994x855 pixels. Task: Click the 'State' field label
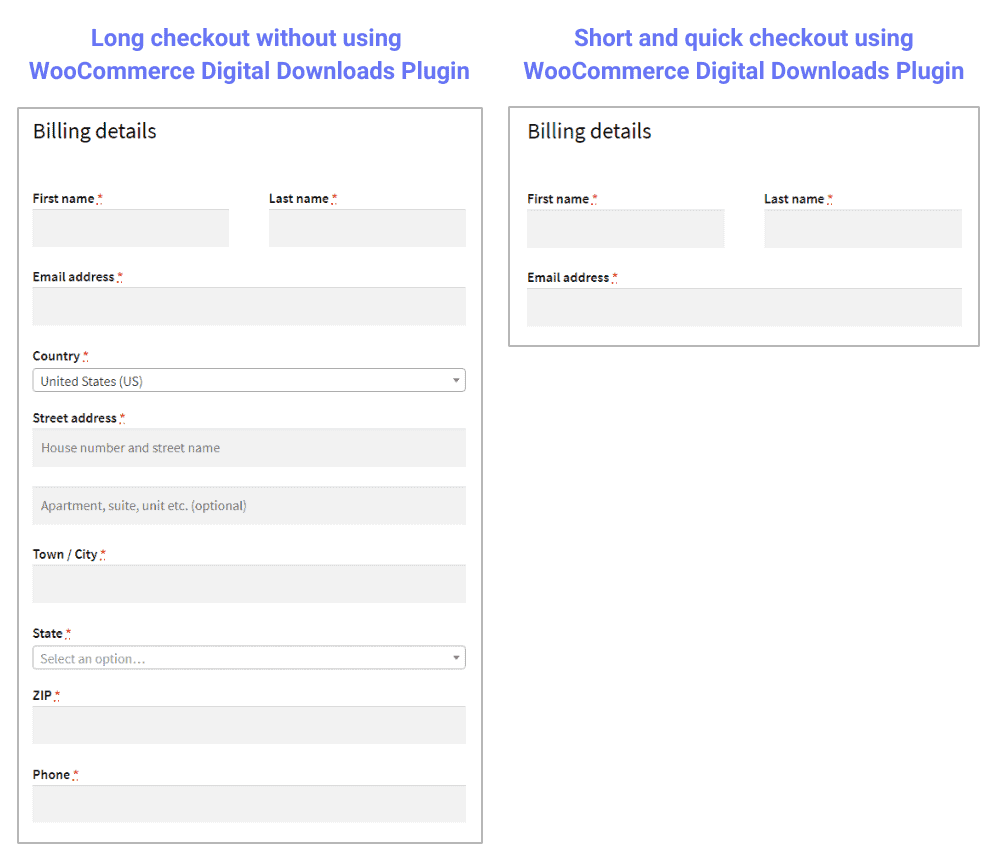click(x=48, y=634)
